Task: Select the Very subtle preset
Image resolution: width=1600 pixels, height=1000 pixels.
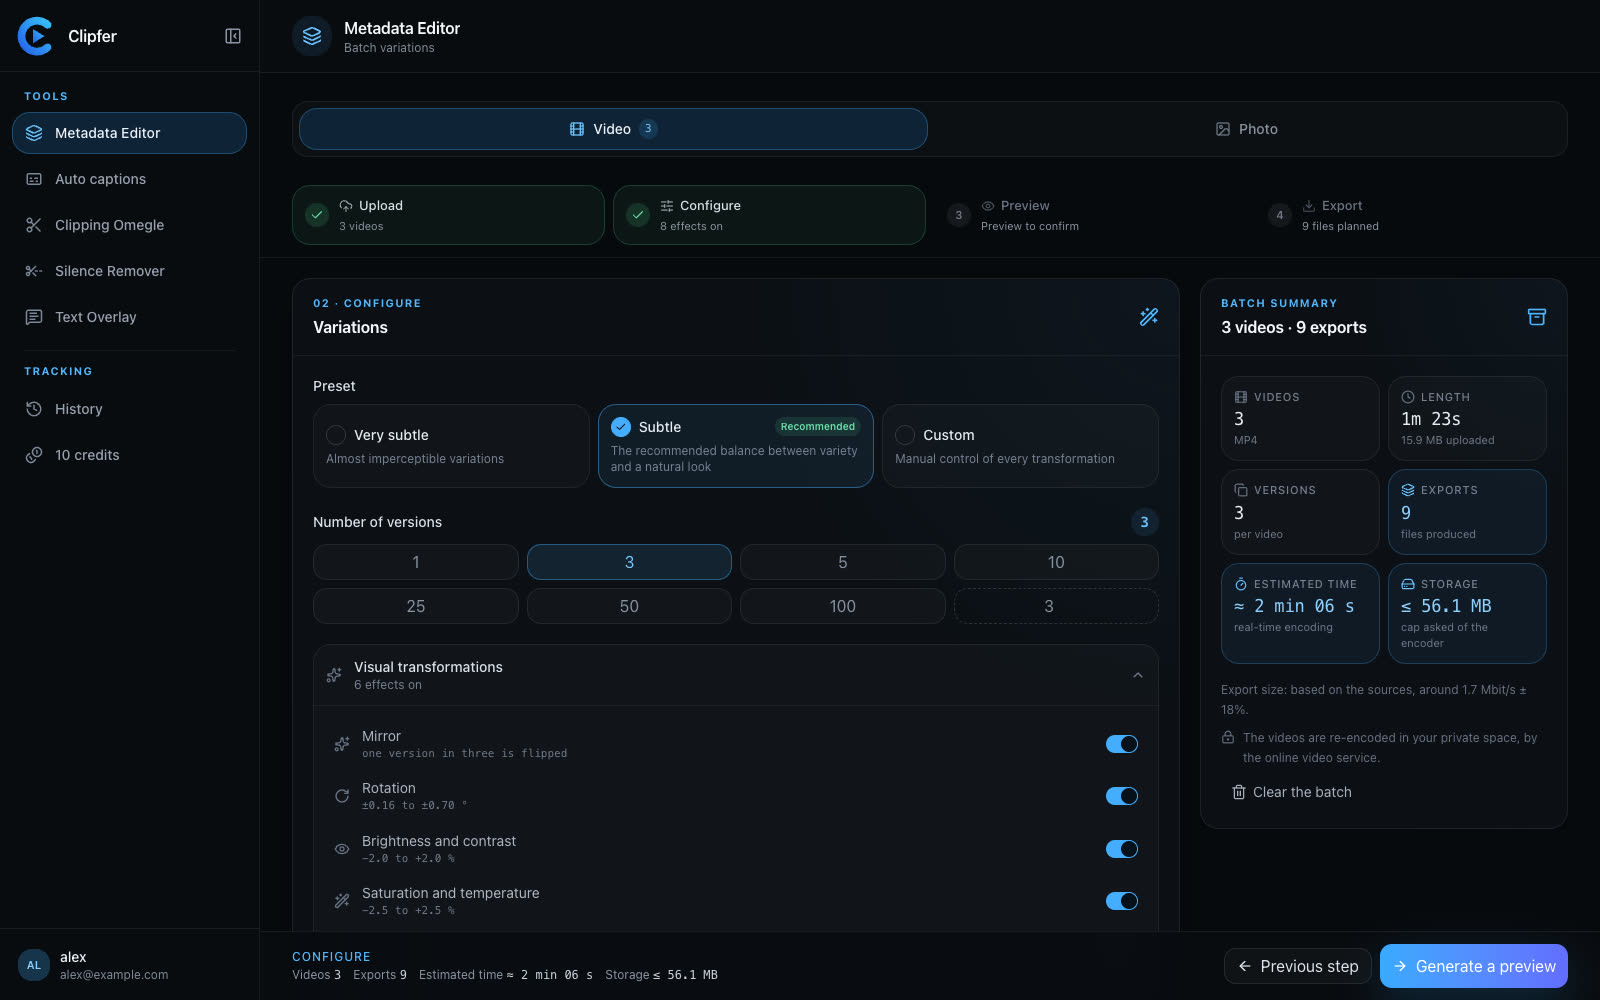Action: (x=451, y=446)
